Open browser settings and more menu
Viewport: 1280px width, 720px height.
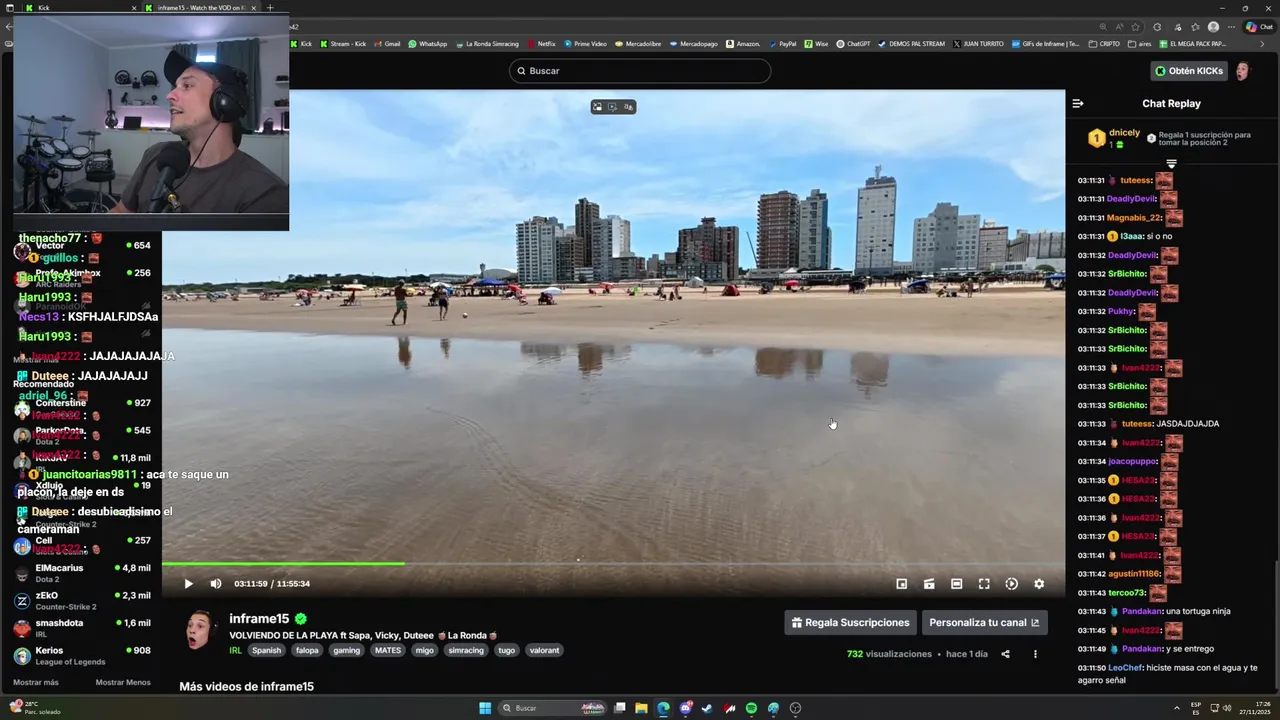point(1231,27)
